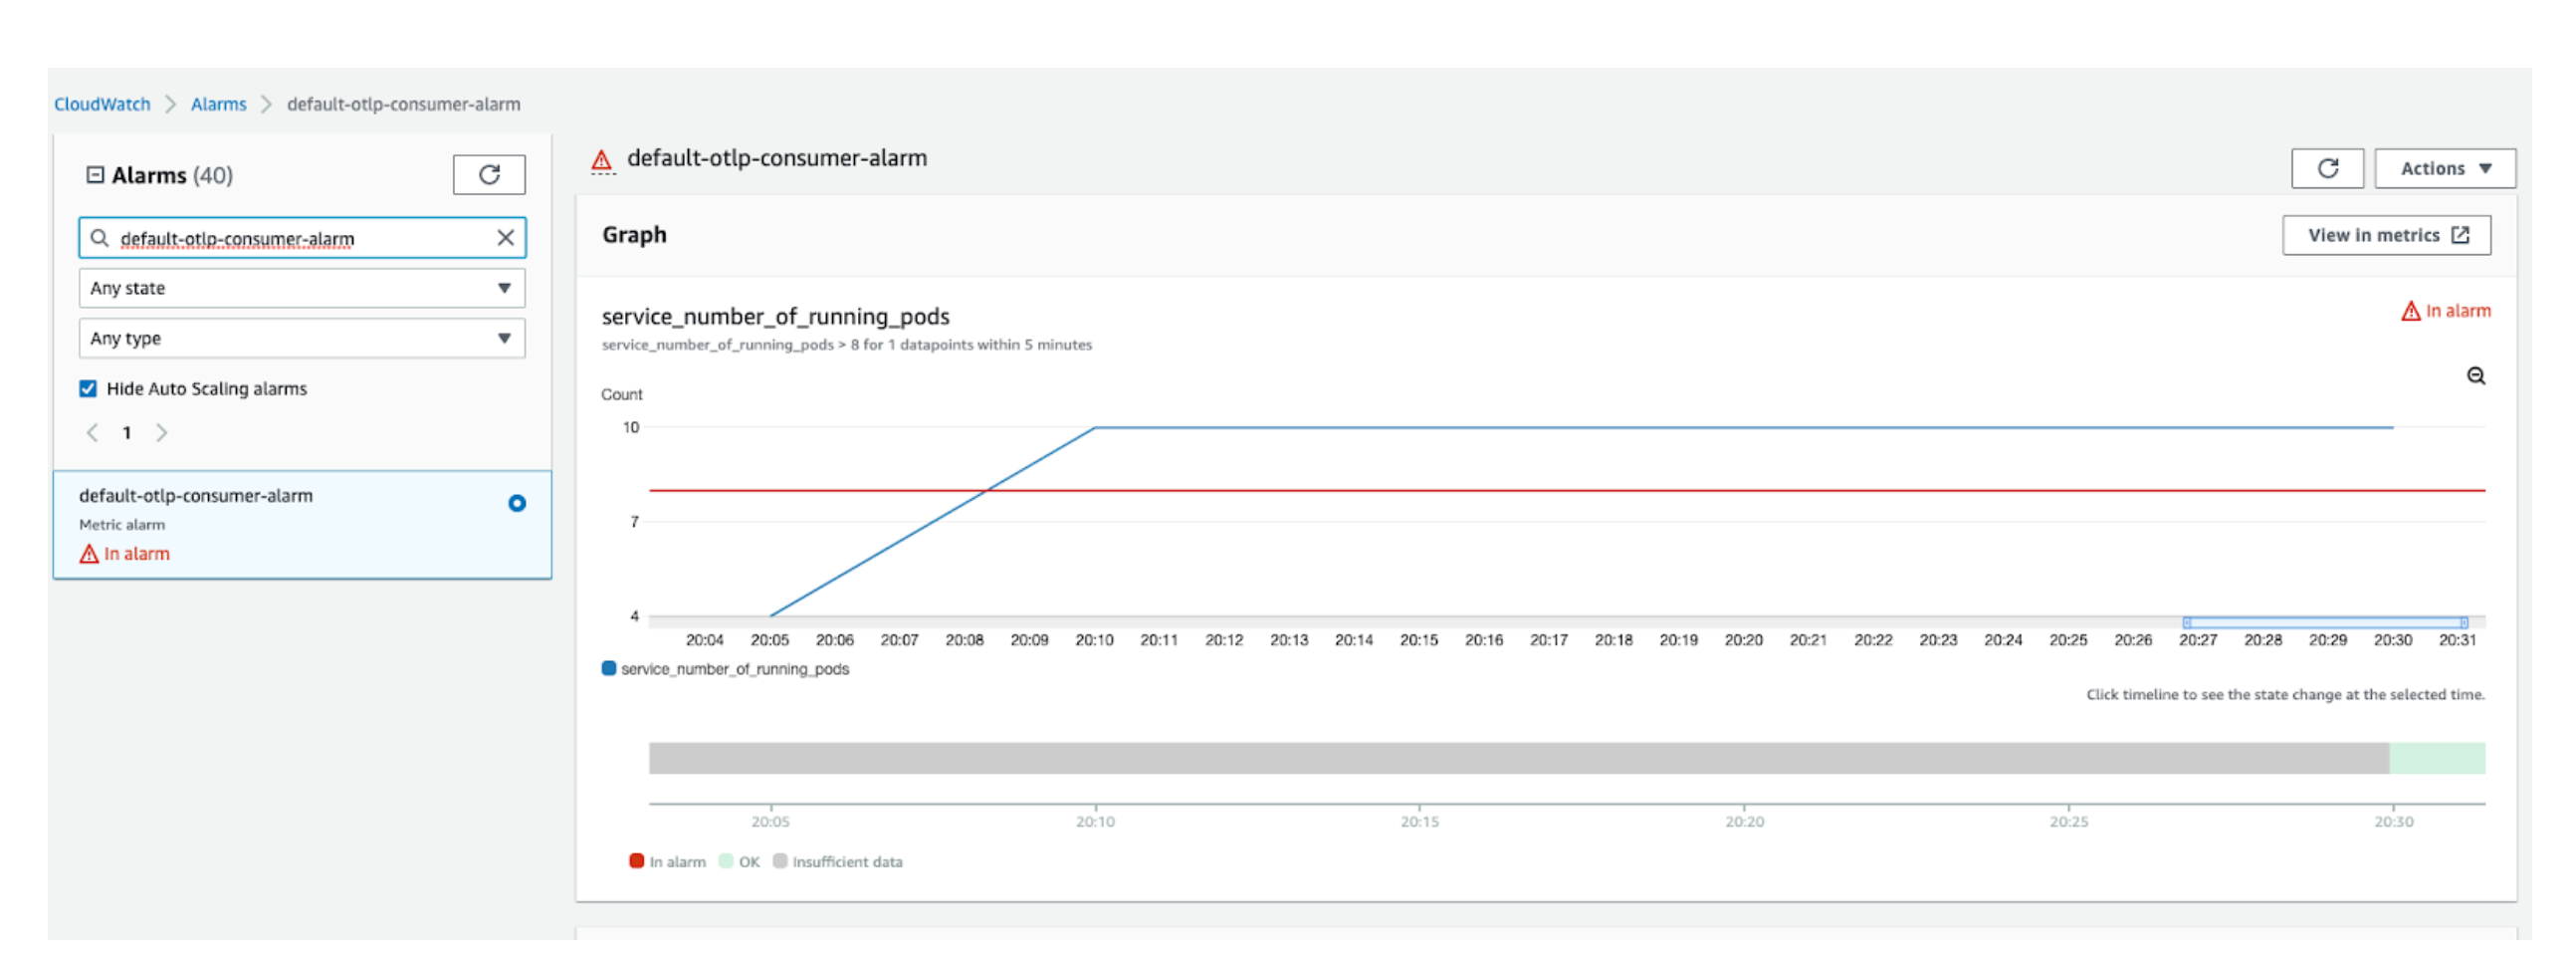The width and height of the screenshot is (2576, 961).
Task: Collapse the Alarms panel icon
Action: [95, 175]
